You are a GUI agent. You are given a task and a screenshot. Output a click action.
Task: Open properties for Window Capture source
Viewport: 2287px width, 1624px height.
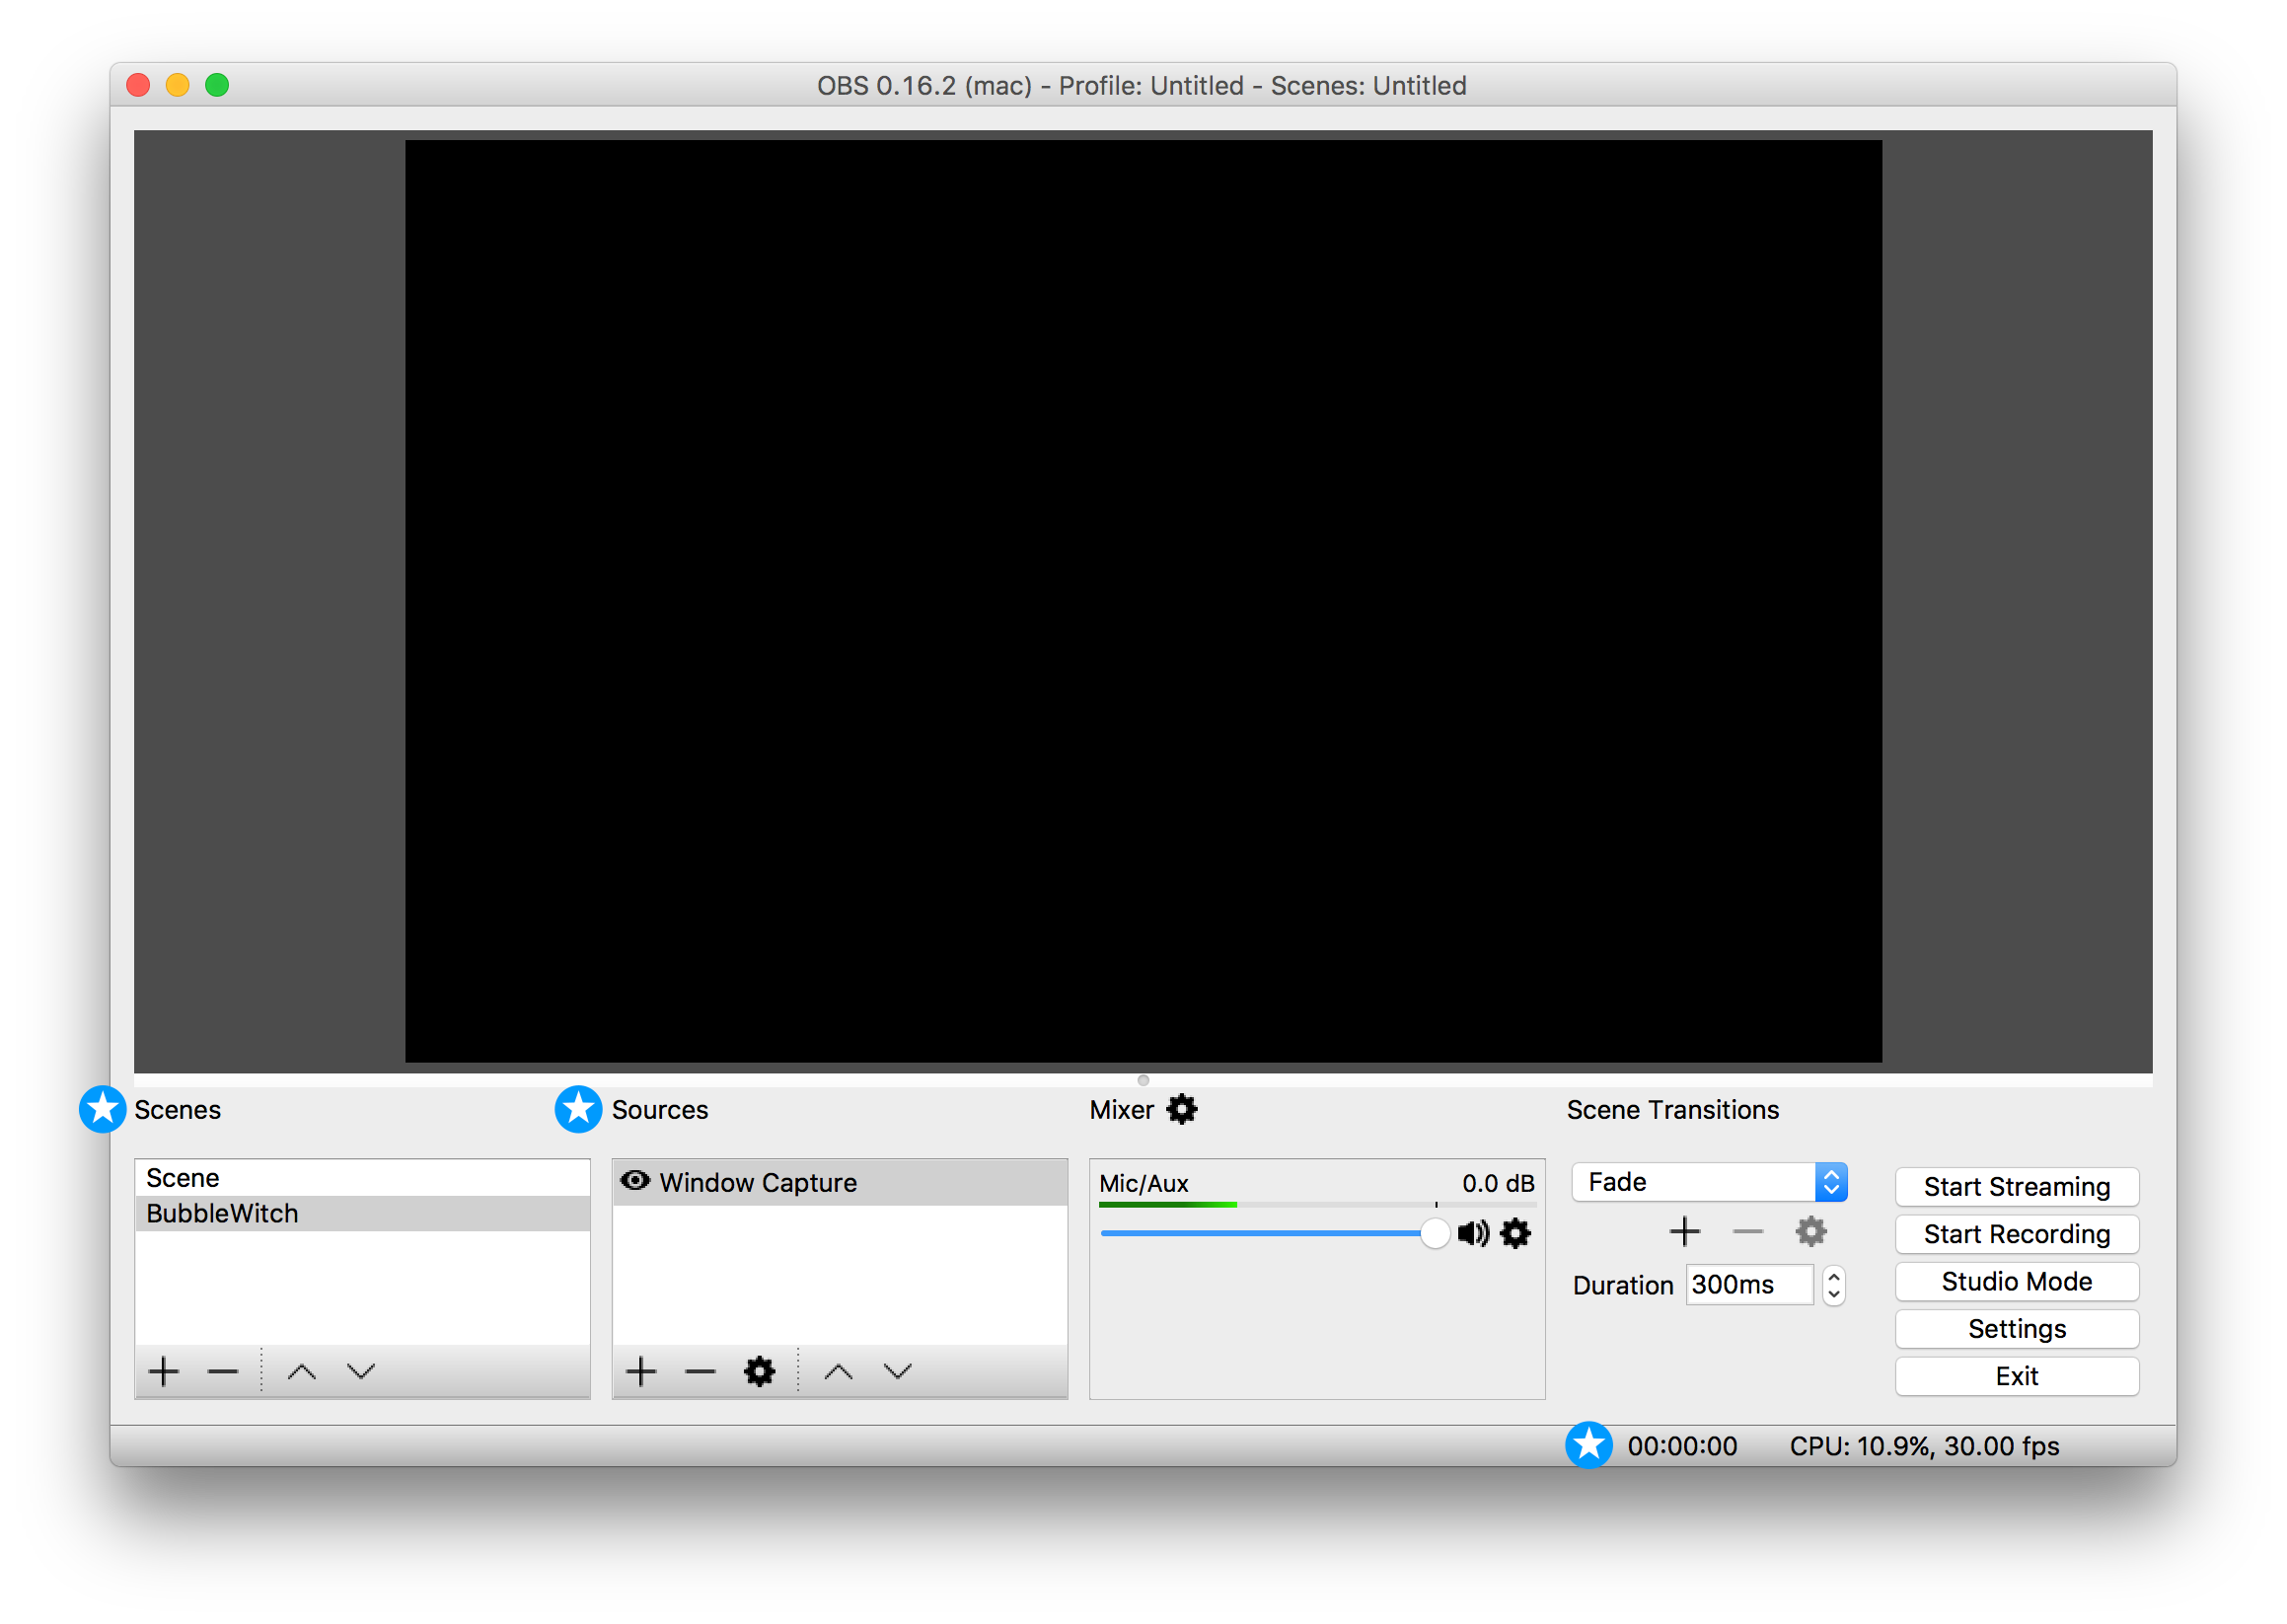point(759,1371)
